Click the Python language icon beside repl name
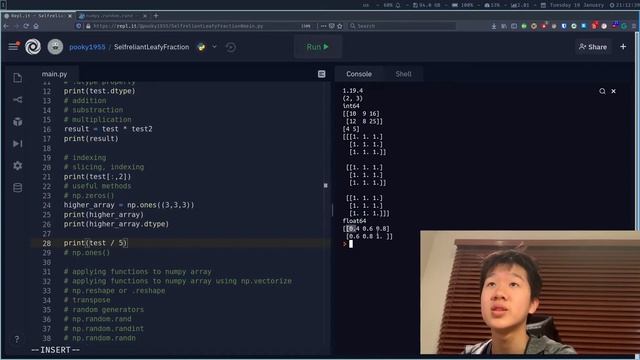This screenshot has width=640, height=360. [x=202, y=47]
